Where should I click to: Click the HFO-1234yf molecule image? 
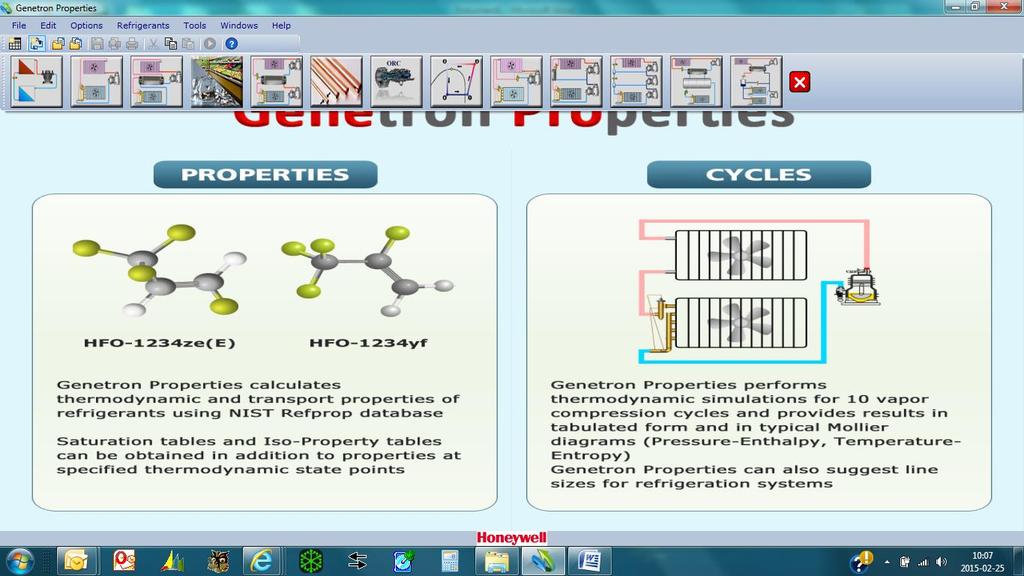tap(368, 270)
